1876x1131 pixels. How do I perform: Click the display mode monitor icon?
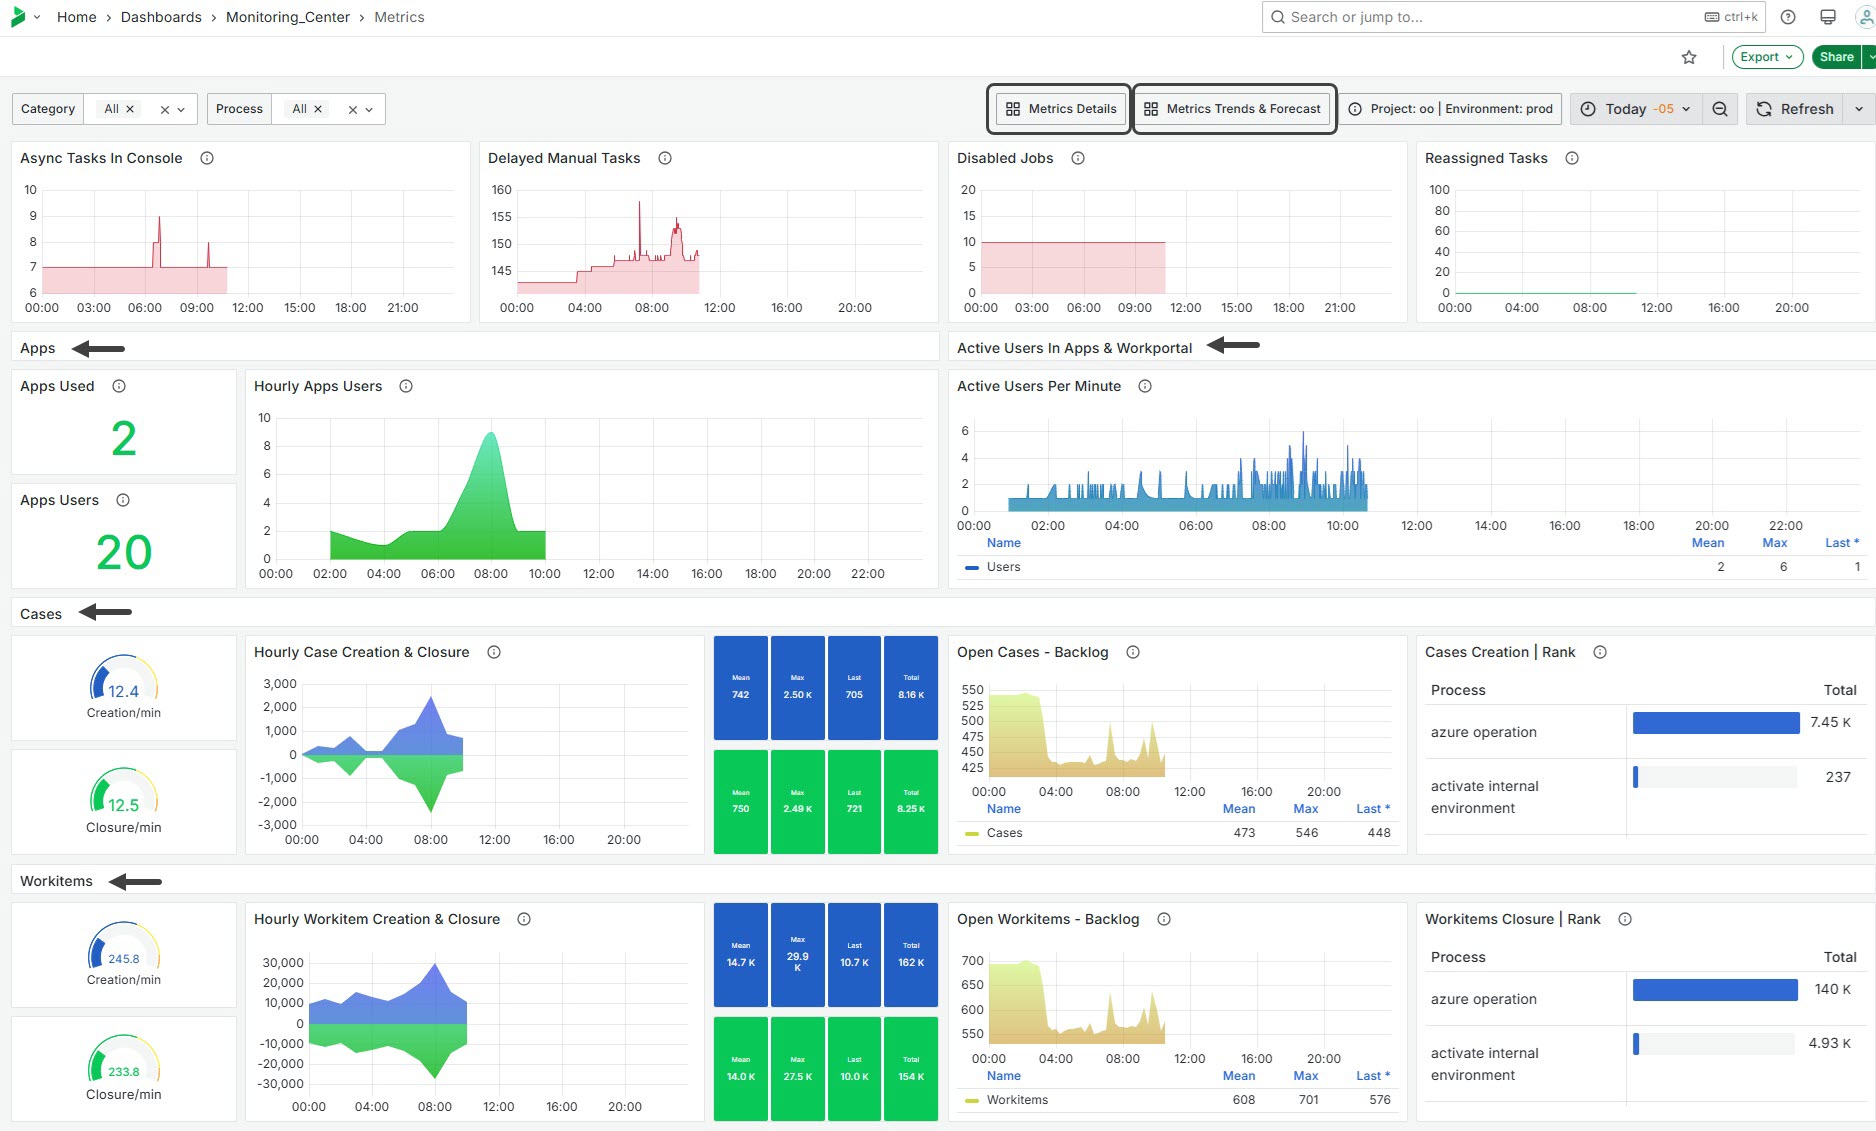click(x=1827, y=17)
